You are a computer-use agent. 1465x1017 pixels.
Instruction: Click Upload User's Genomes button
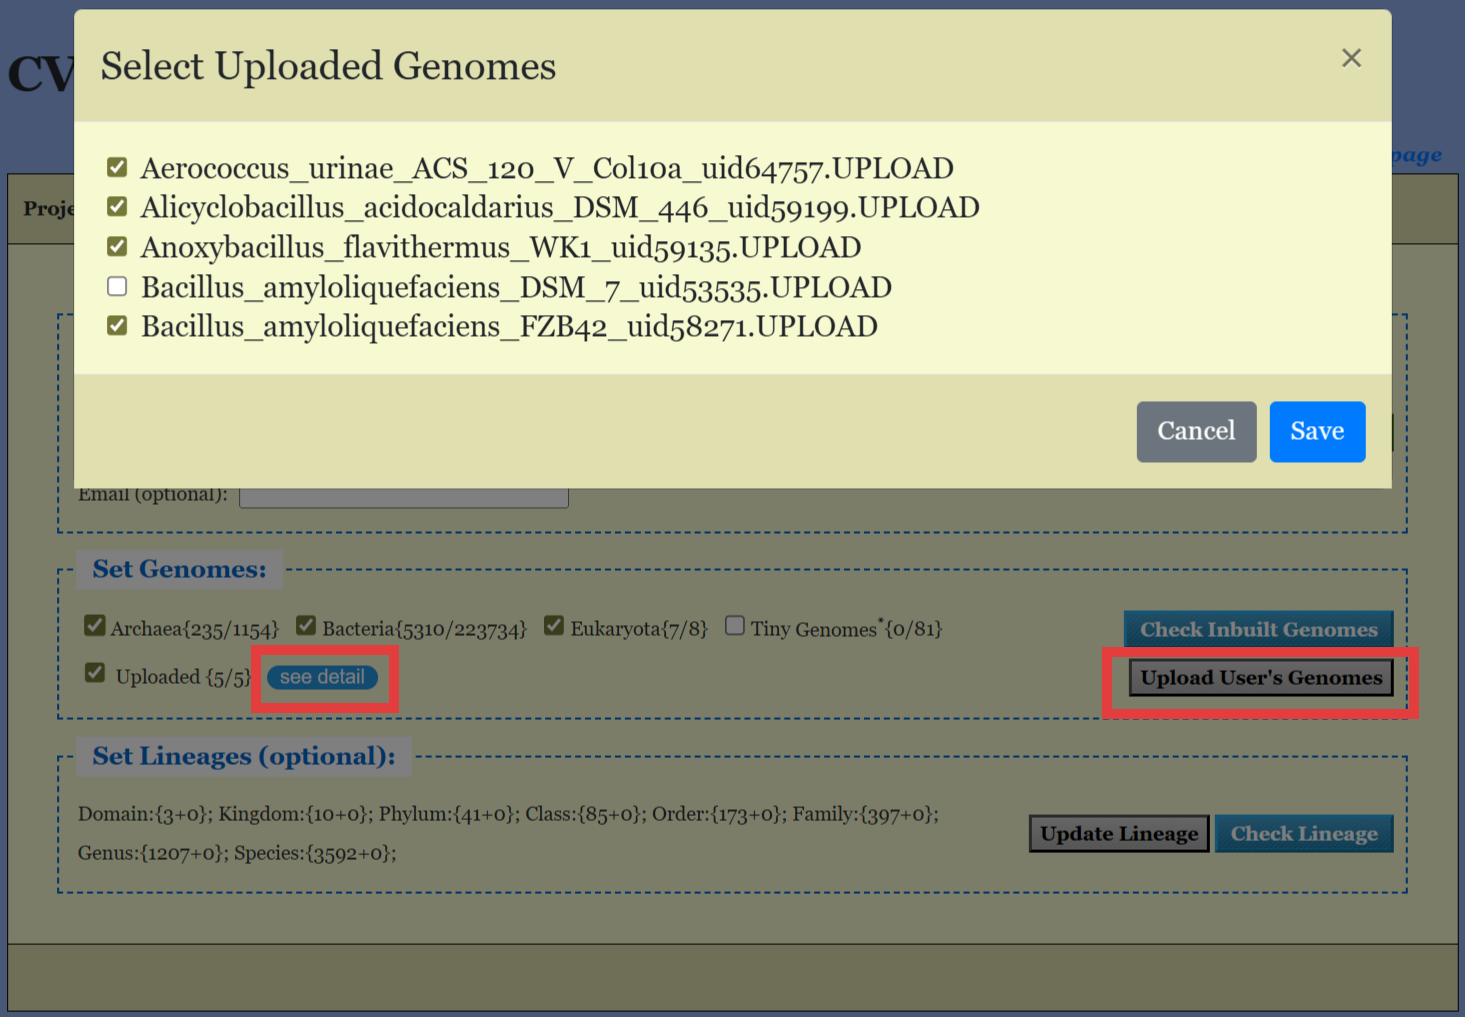pos(1260,678)
